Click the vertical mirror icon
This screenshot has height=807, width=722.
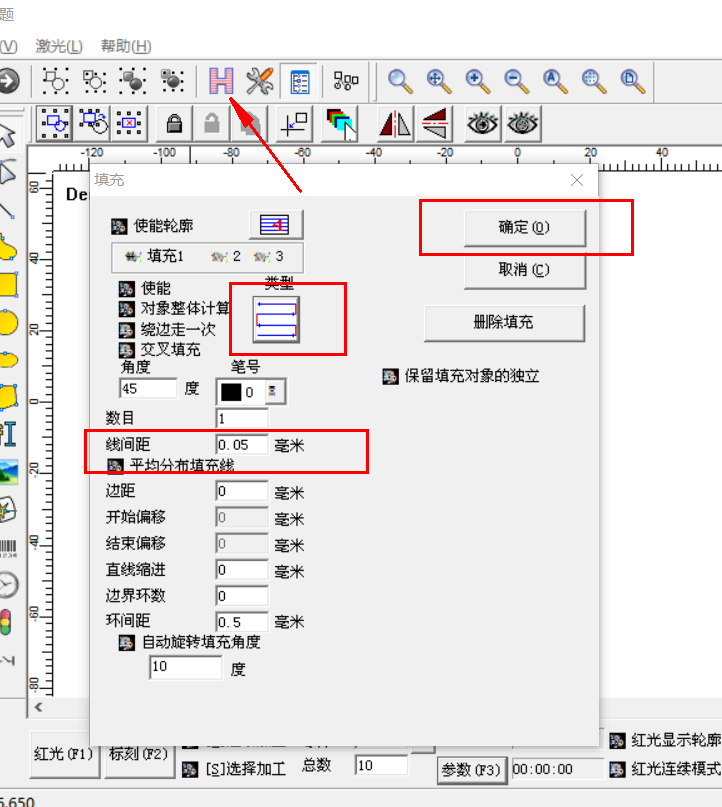click(435, 124)
